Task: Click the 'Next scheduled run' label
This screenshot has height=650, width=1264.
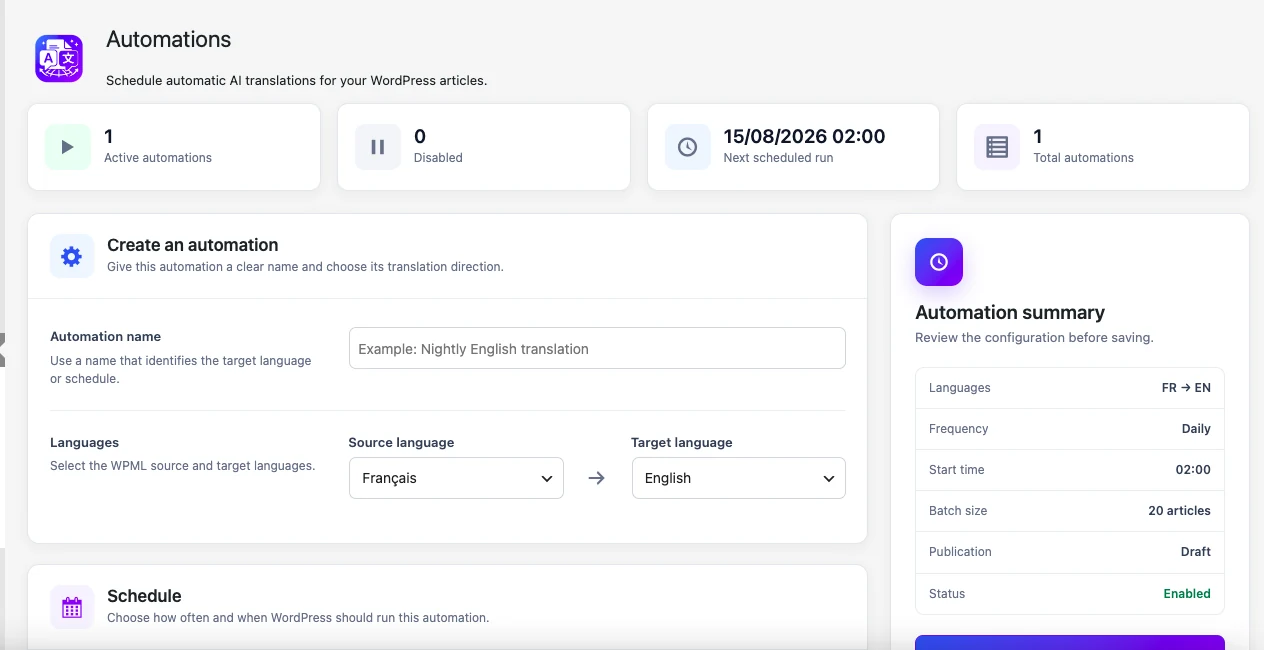Action: click(x=778, y=157)
